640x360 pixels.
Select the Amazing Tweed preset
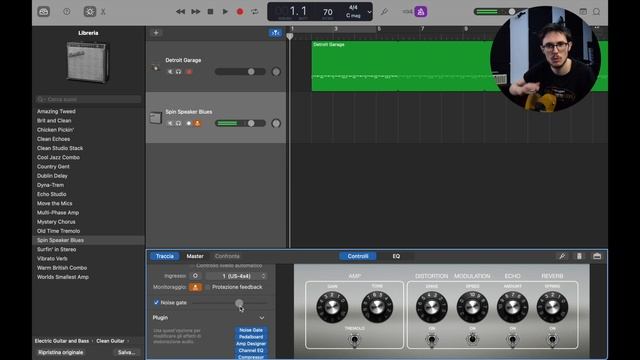pos(56,111)
